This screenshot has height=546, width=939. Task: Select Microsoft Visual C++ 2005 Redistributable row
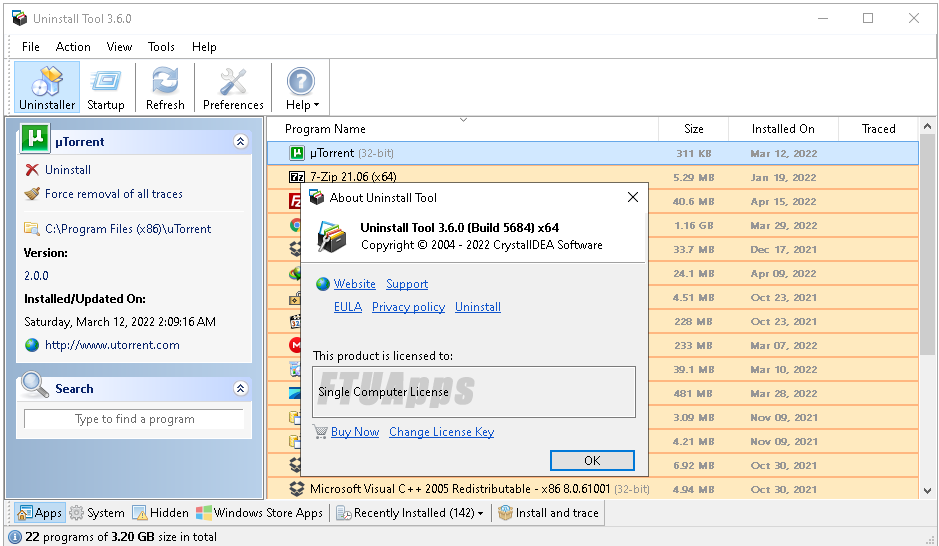tap(593, 489)
